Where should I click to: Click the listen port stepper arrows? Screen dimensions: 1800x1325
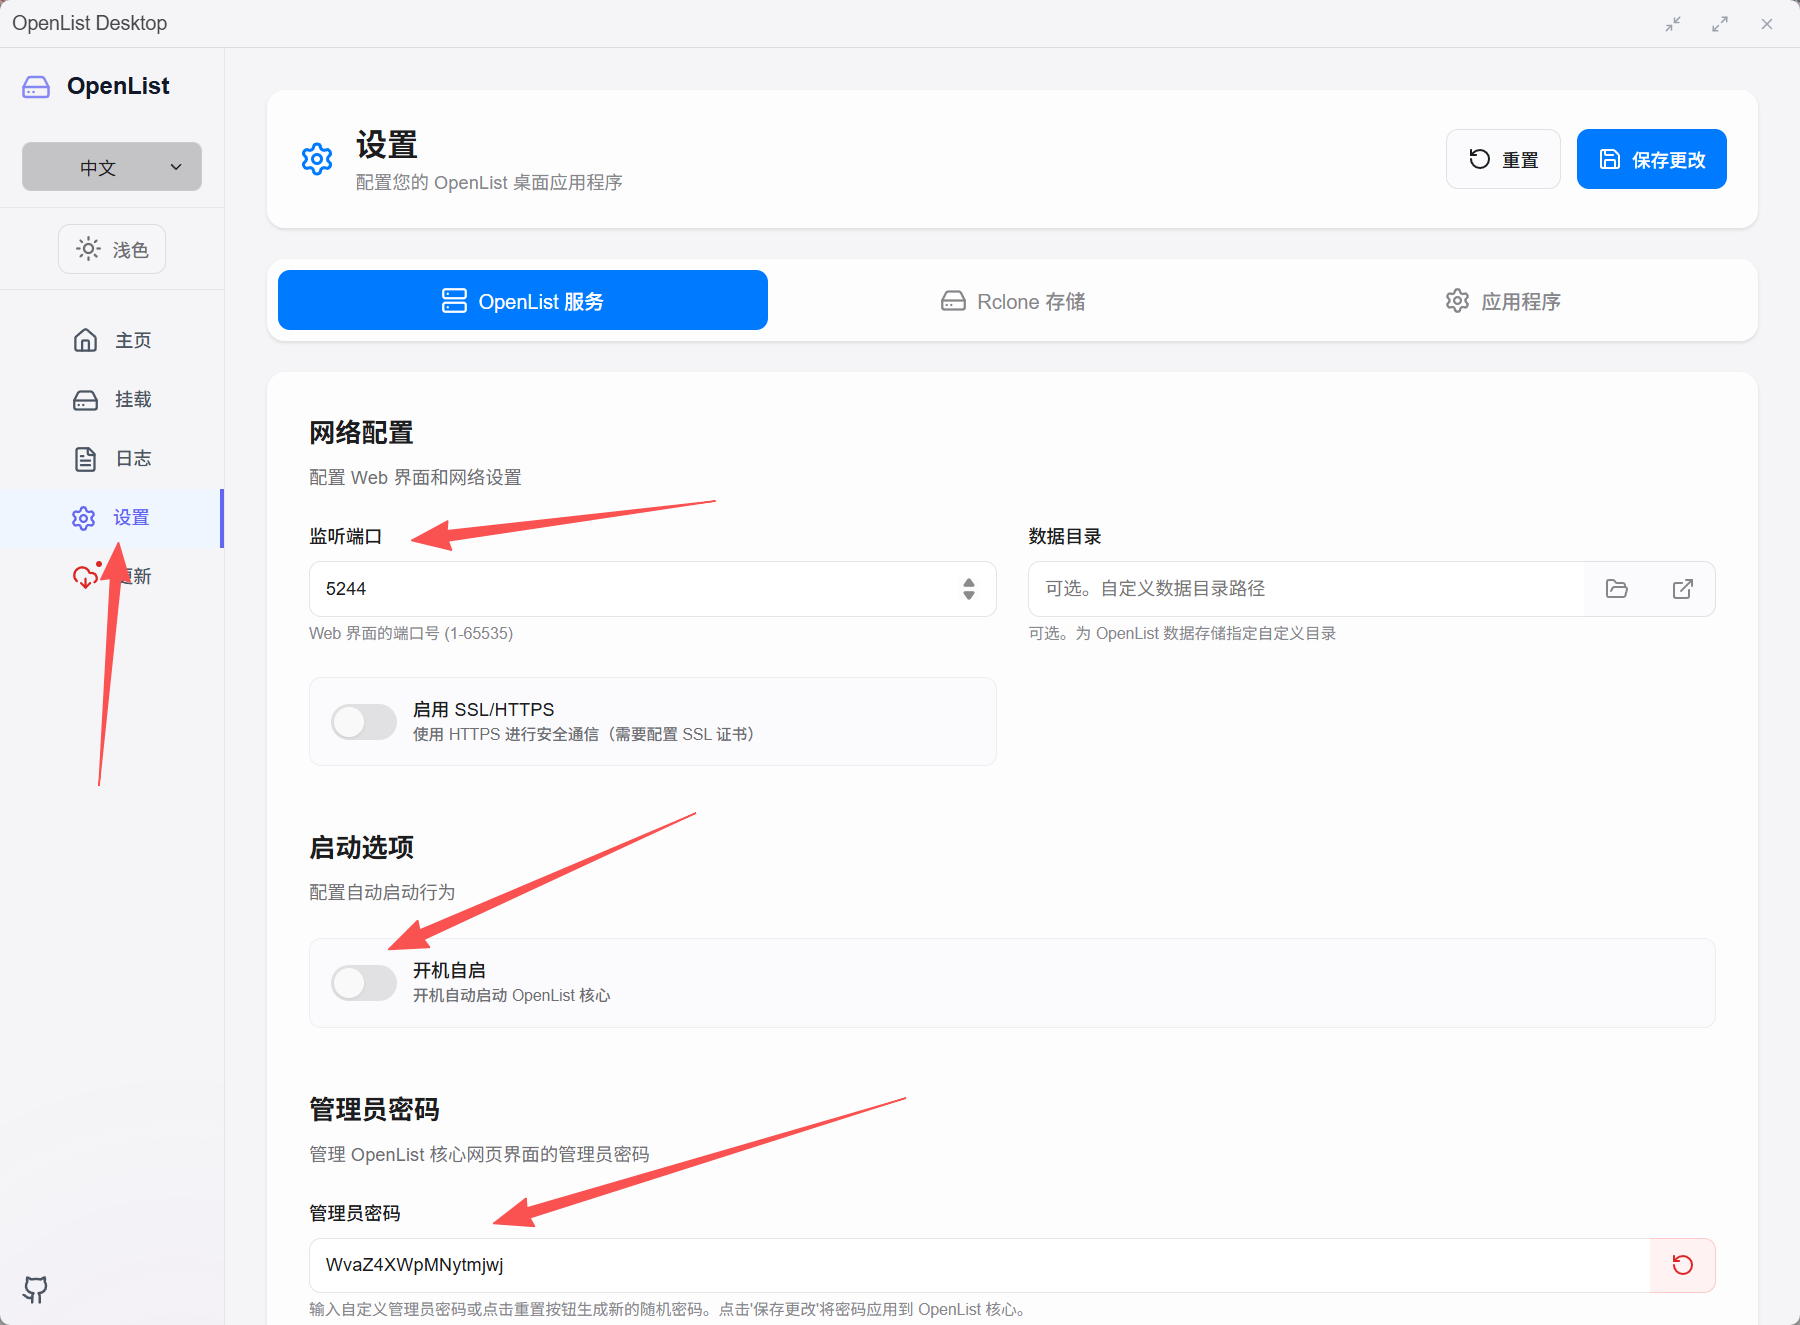[x=968, y=589]
